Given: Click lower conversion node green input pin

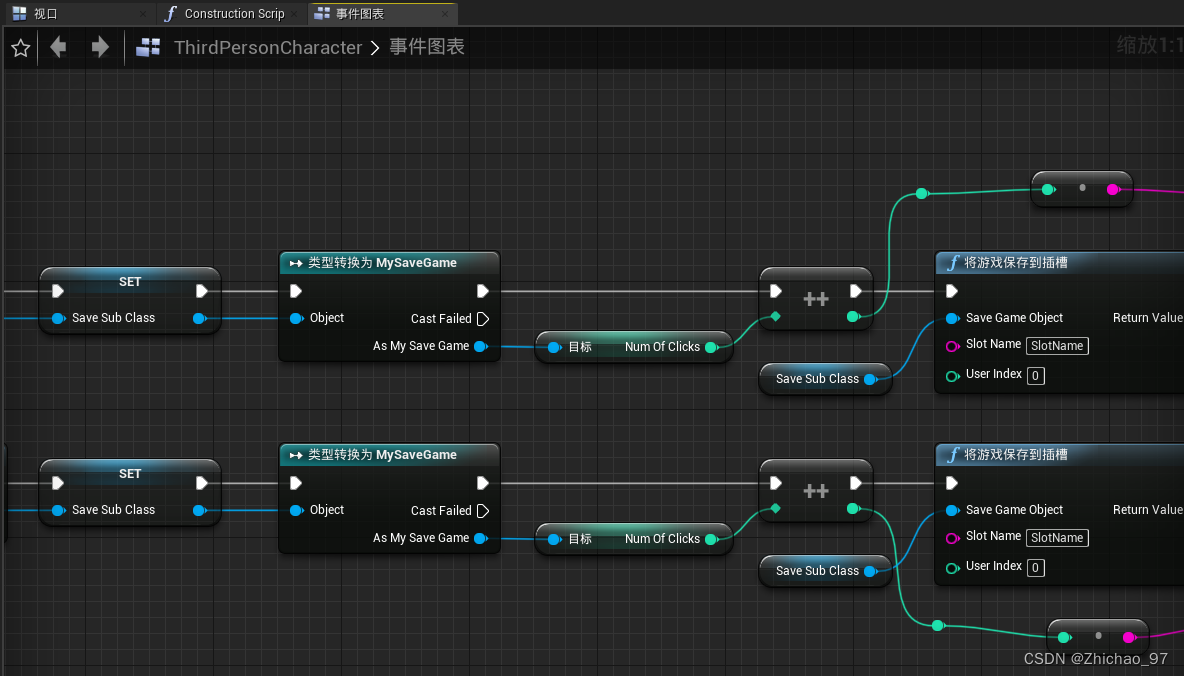Looking at the screenshot, I should click(x=1064, y=637).
